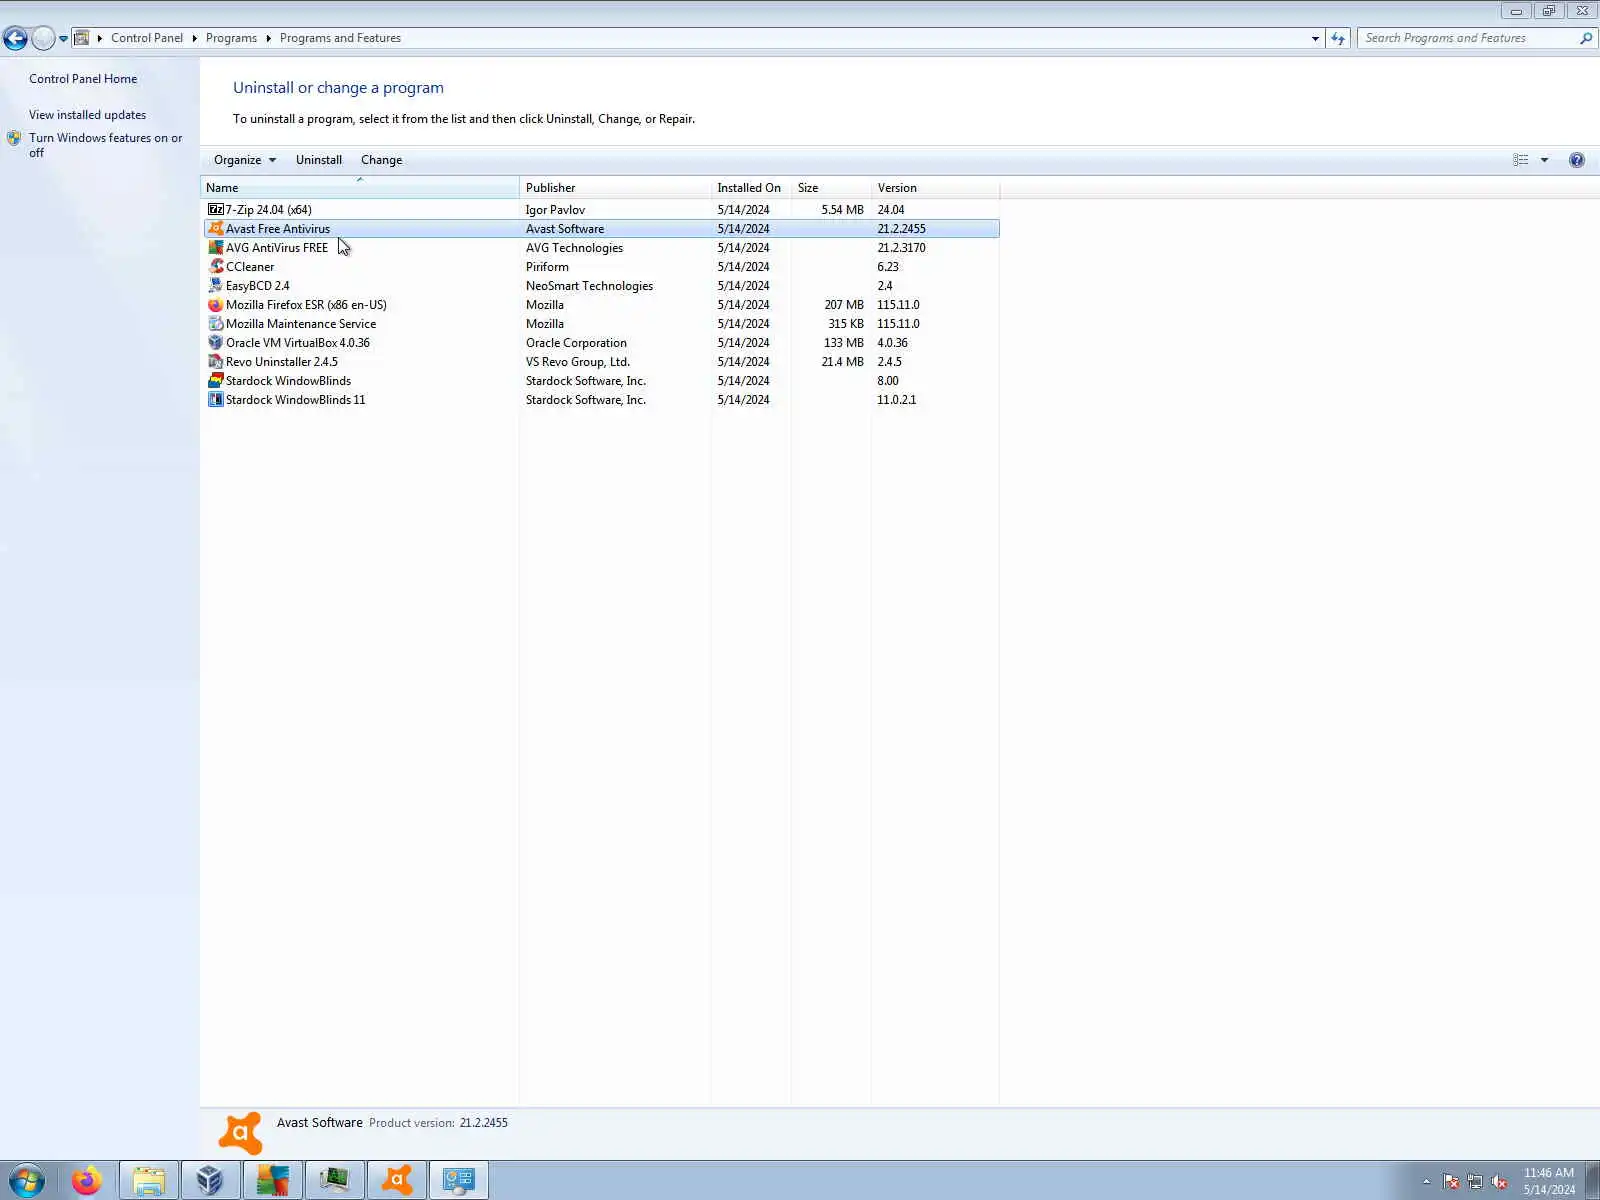Click the EasyBCD 2.4 program icon
This screenshot has height=1200, width=1600.
point(215,286)
